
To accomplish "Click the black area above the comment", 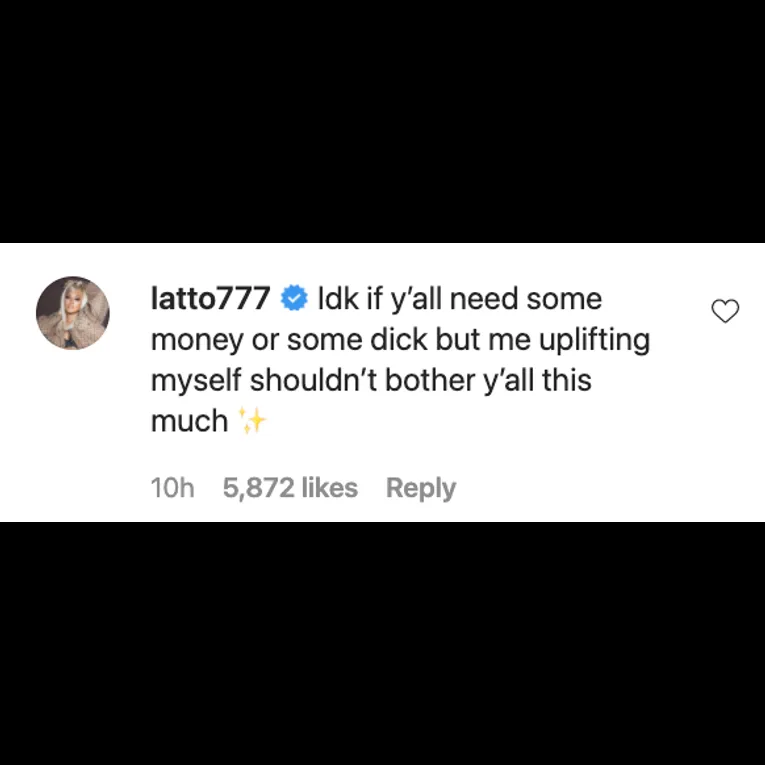I will (x=382, y=121).
